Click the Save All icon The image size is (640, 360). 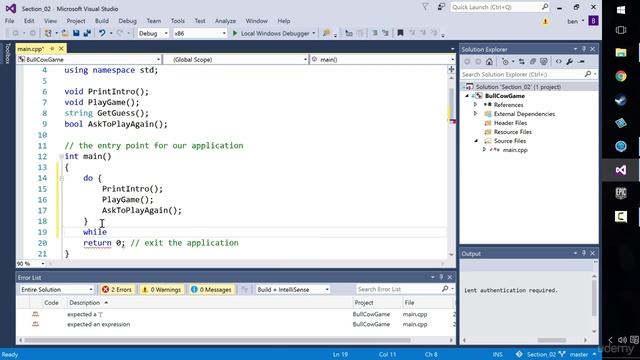tap(87, 33)
